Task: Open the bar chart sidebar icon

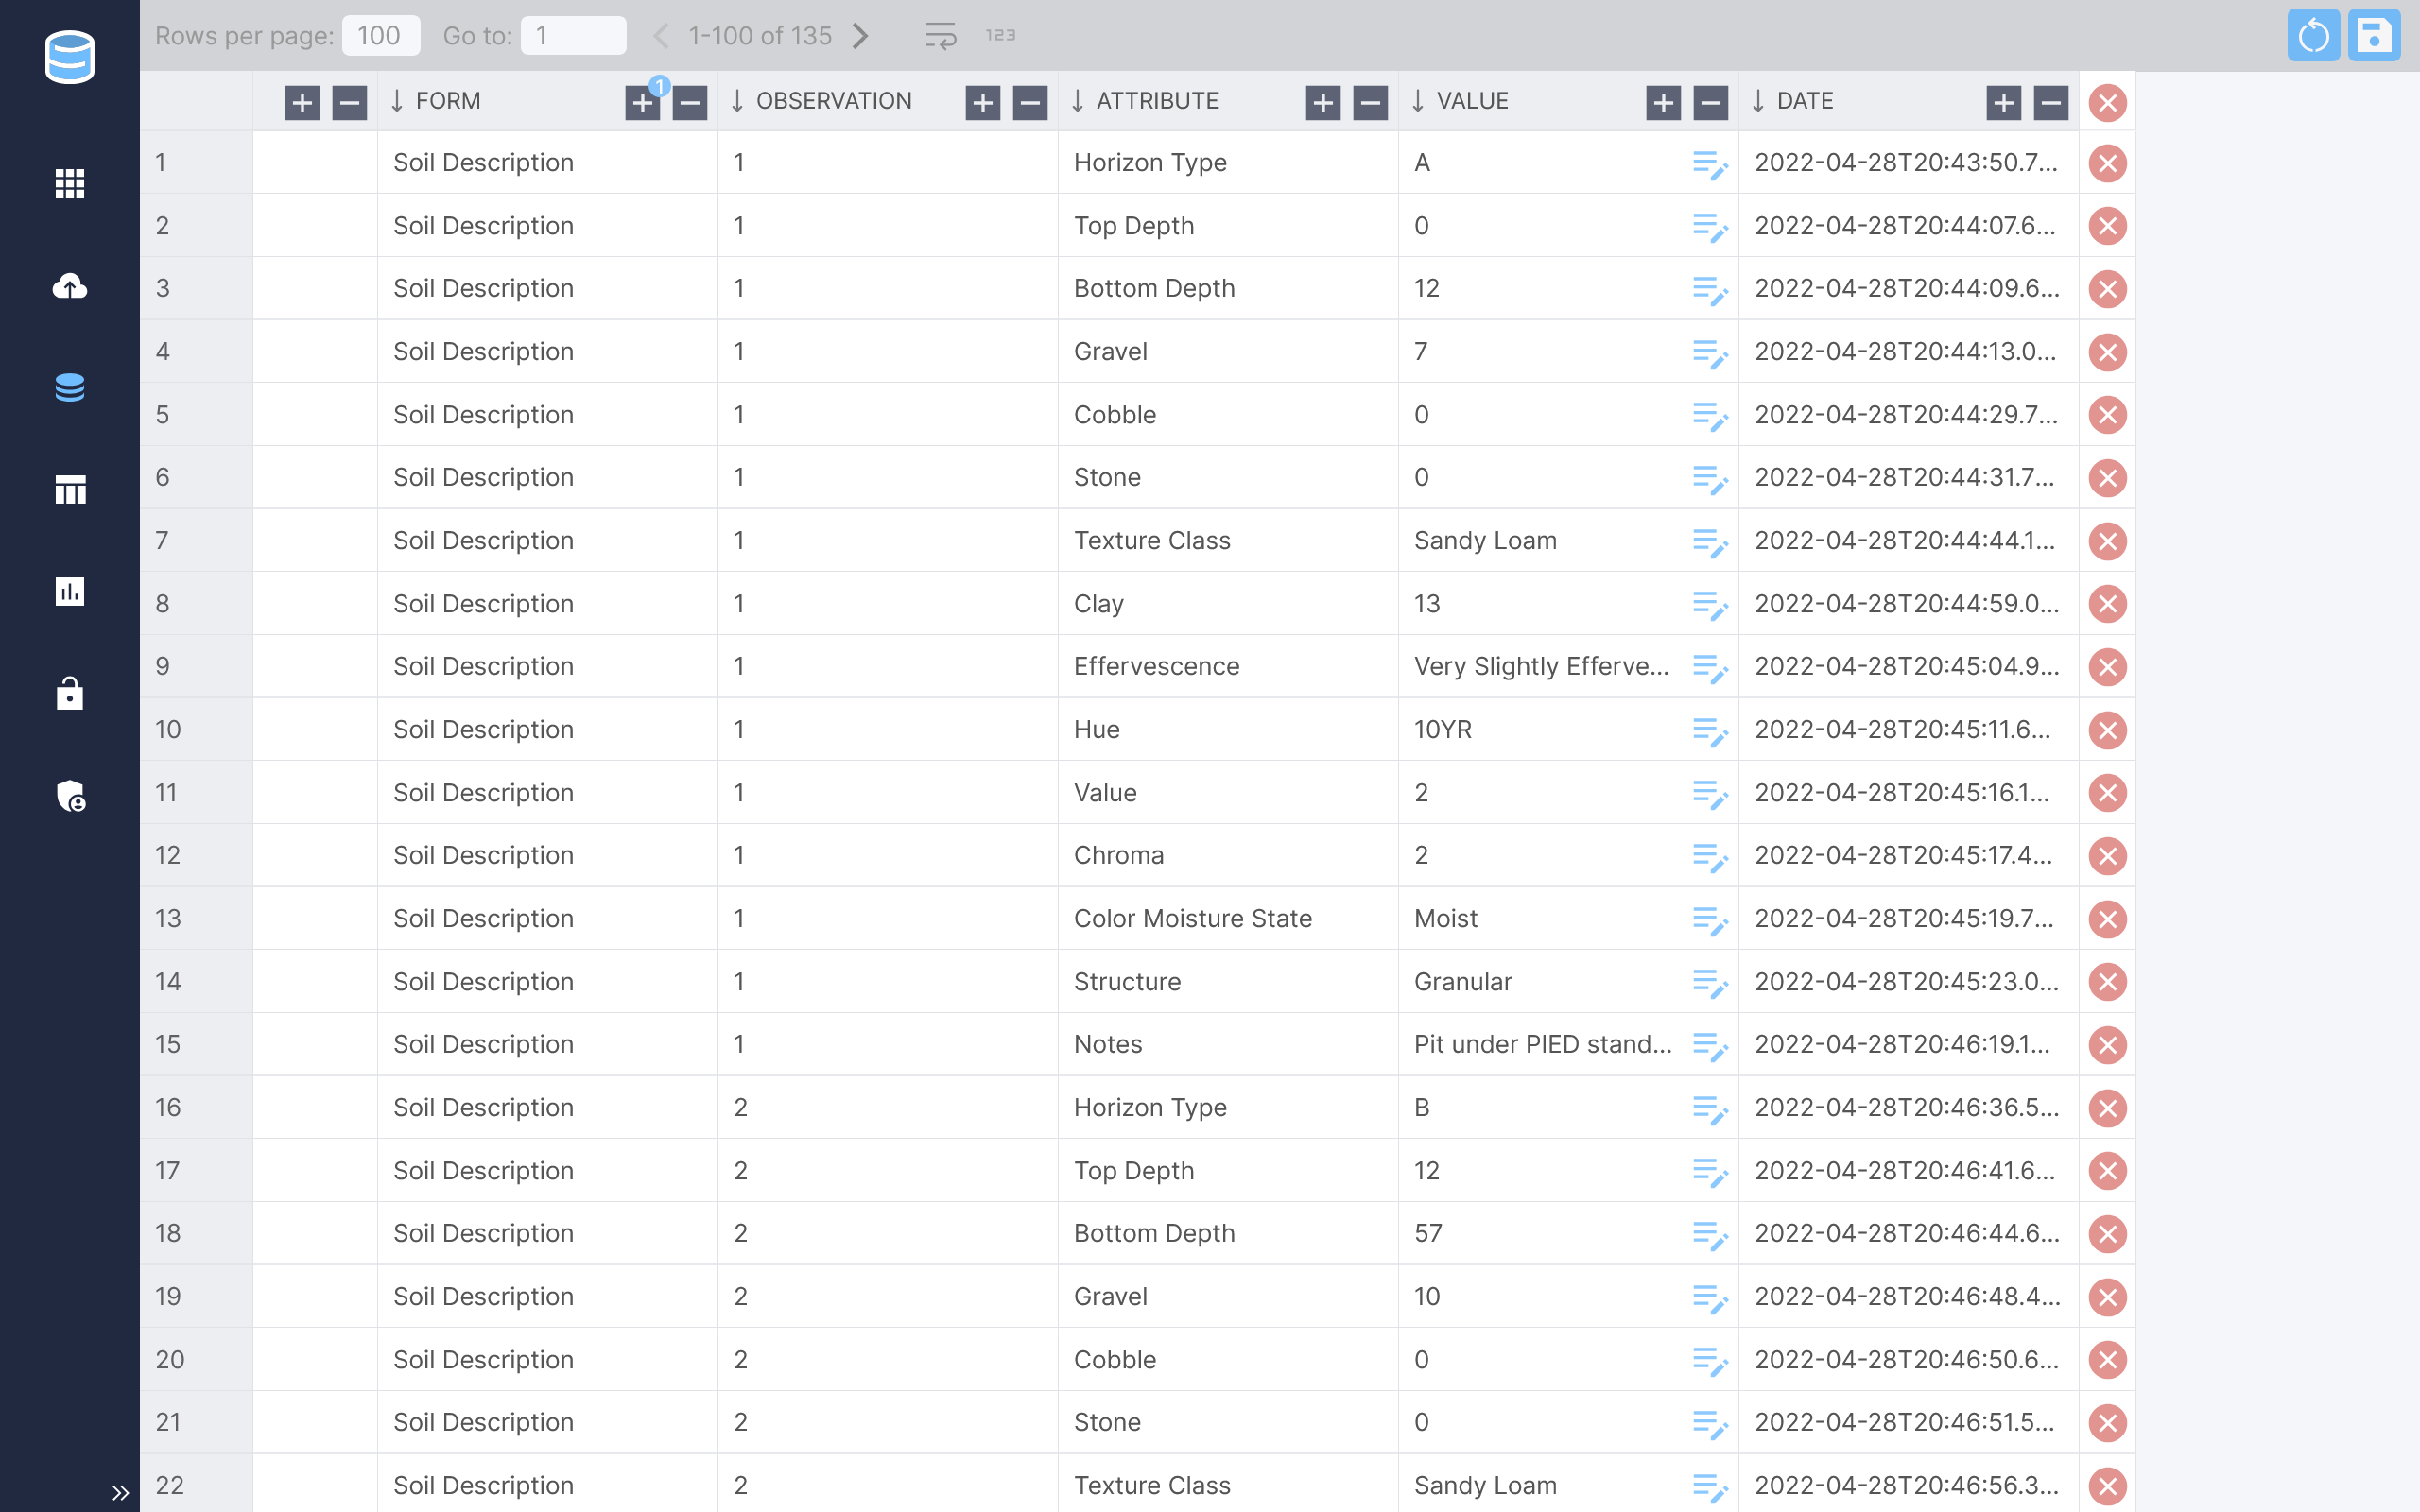Action: point(69,591)
